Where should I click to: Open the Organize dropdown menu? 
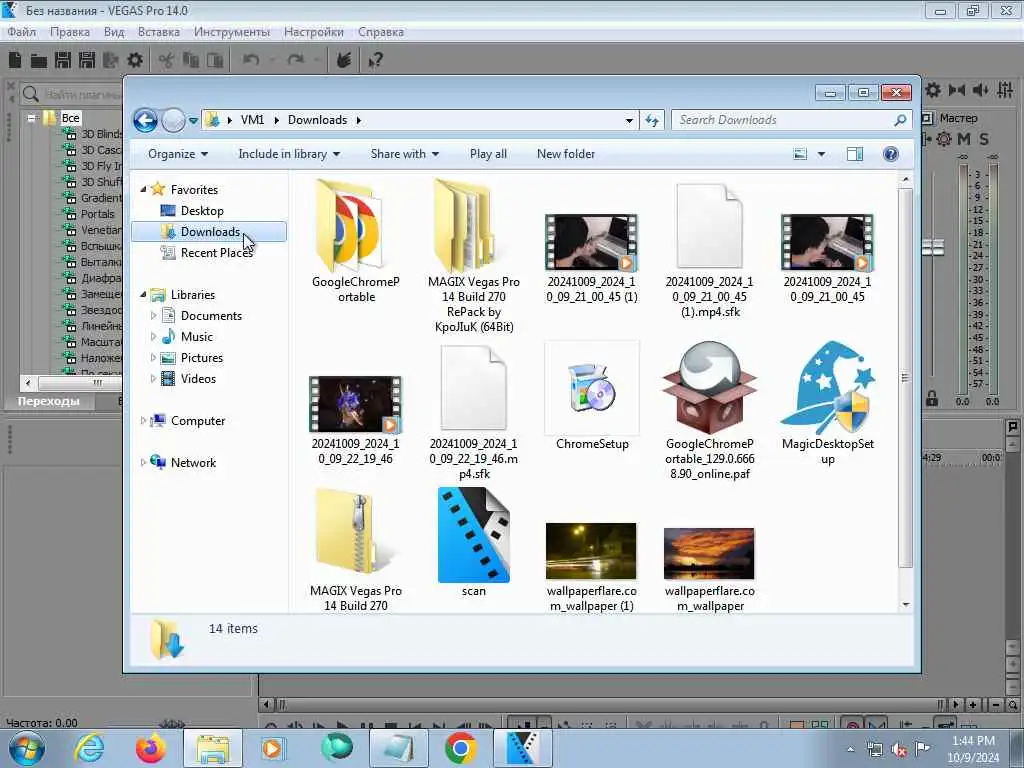[178, 154]
